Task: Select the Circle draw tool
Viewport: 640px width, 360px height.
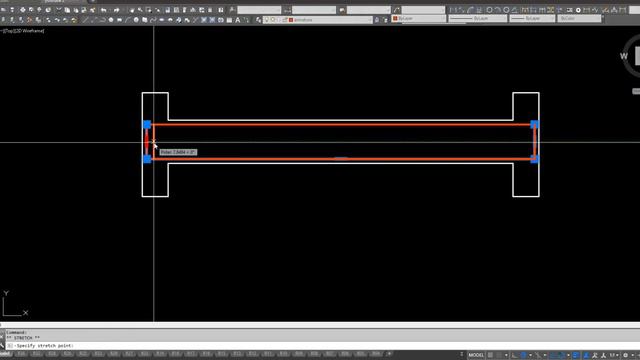Action: [x=136, y=20]
